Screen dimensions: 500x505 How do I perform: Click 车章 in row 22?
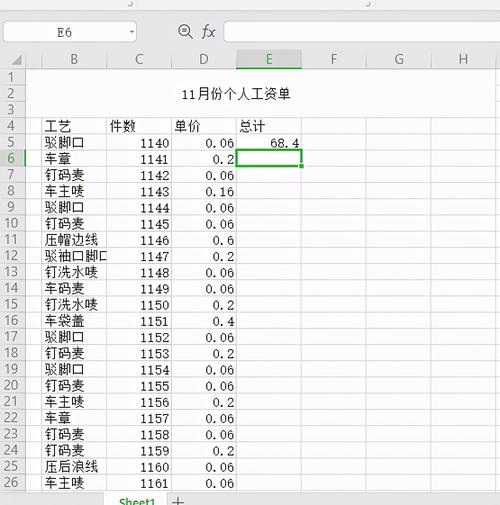pyautogui.click(x=74, y=418)
